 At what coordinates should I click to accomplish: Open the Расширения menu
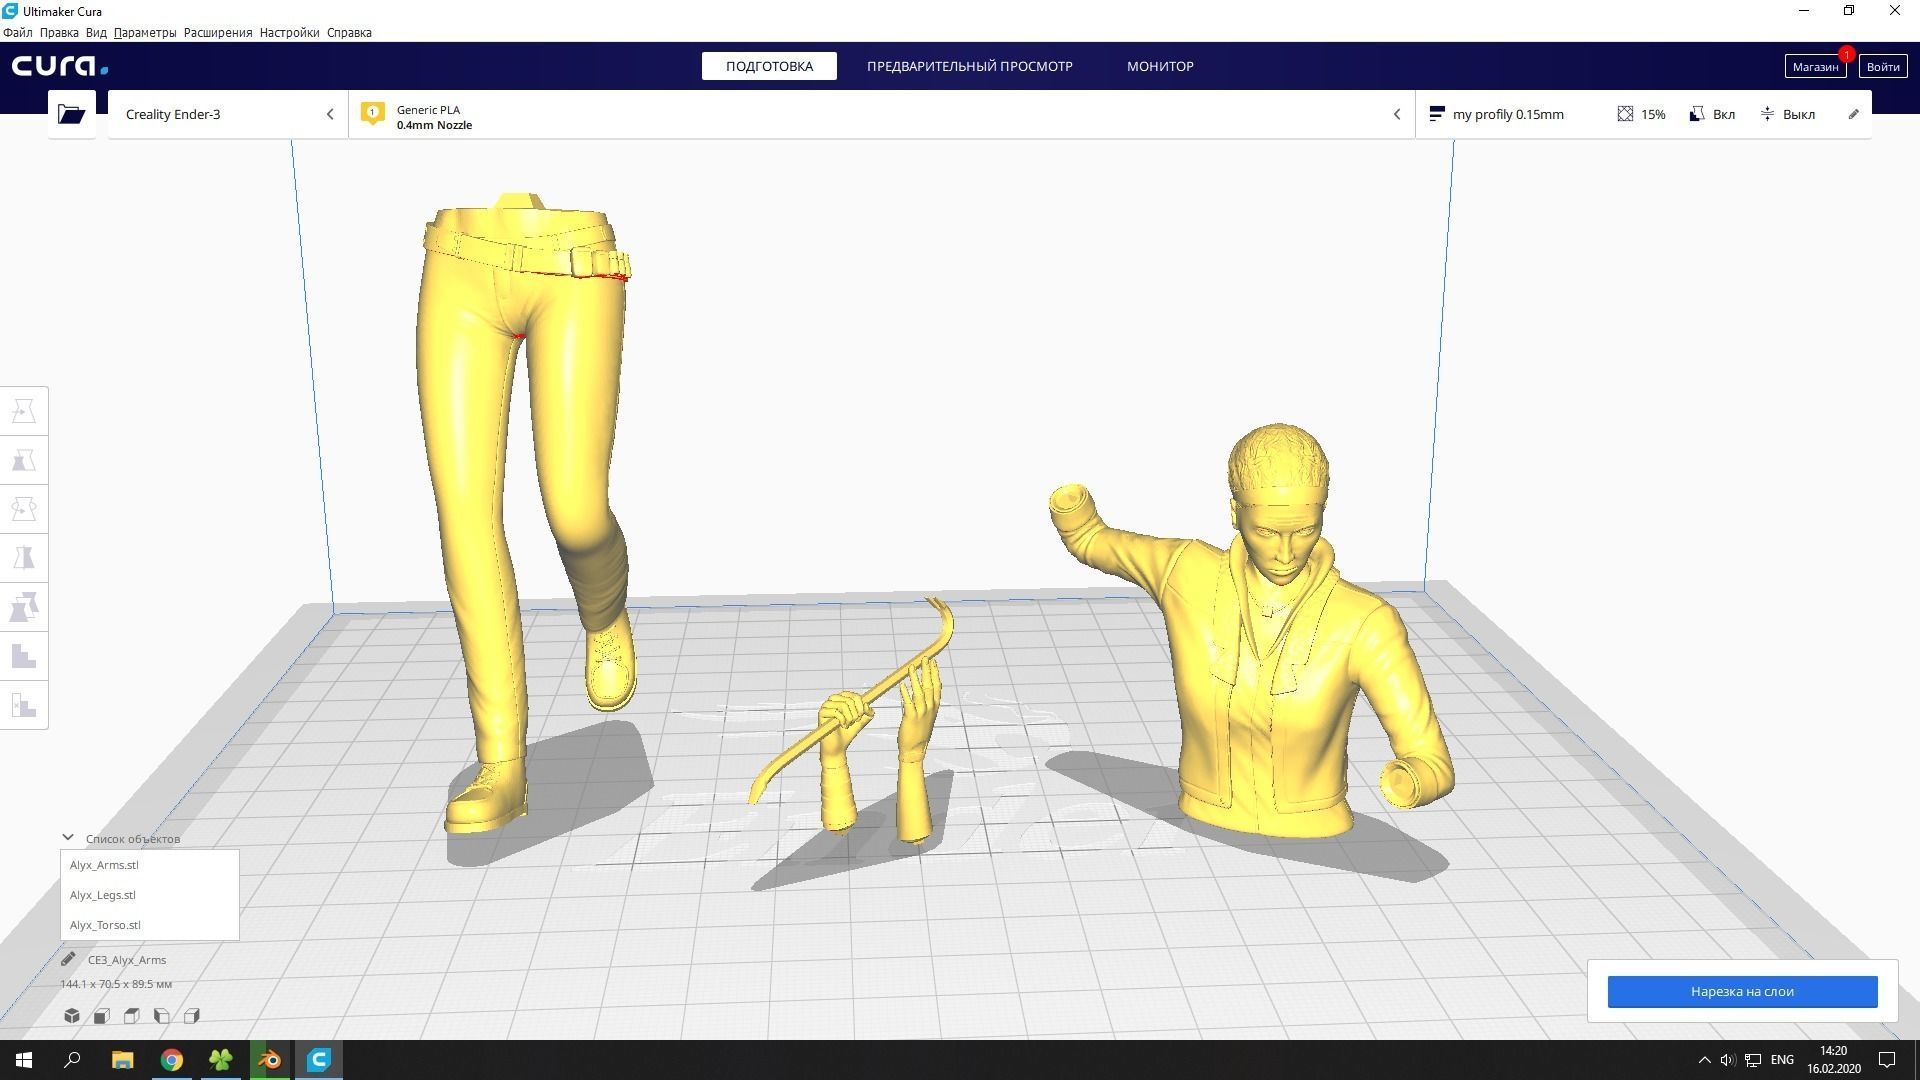218,32
